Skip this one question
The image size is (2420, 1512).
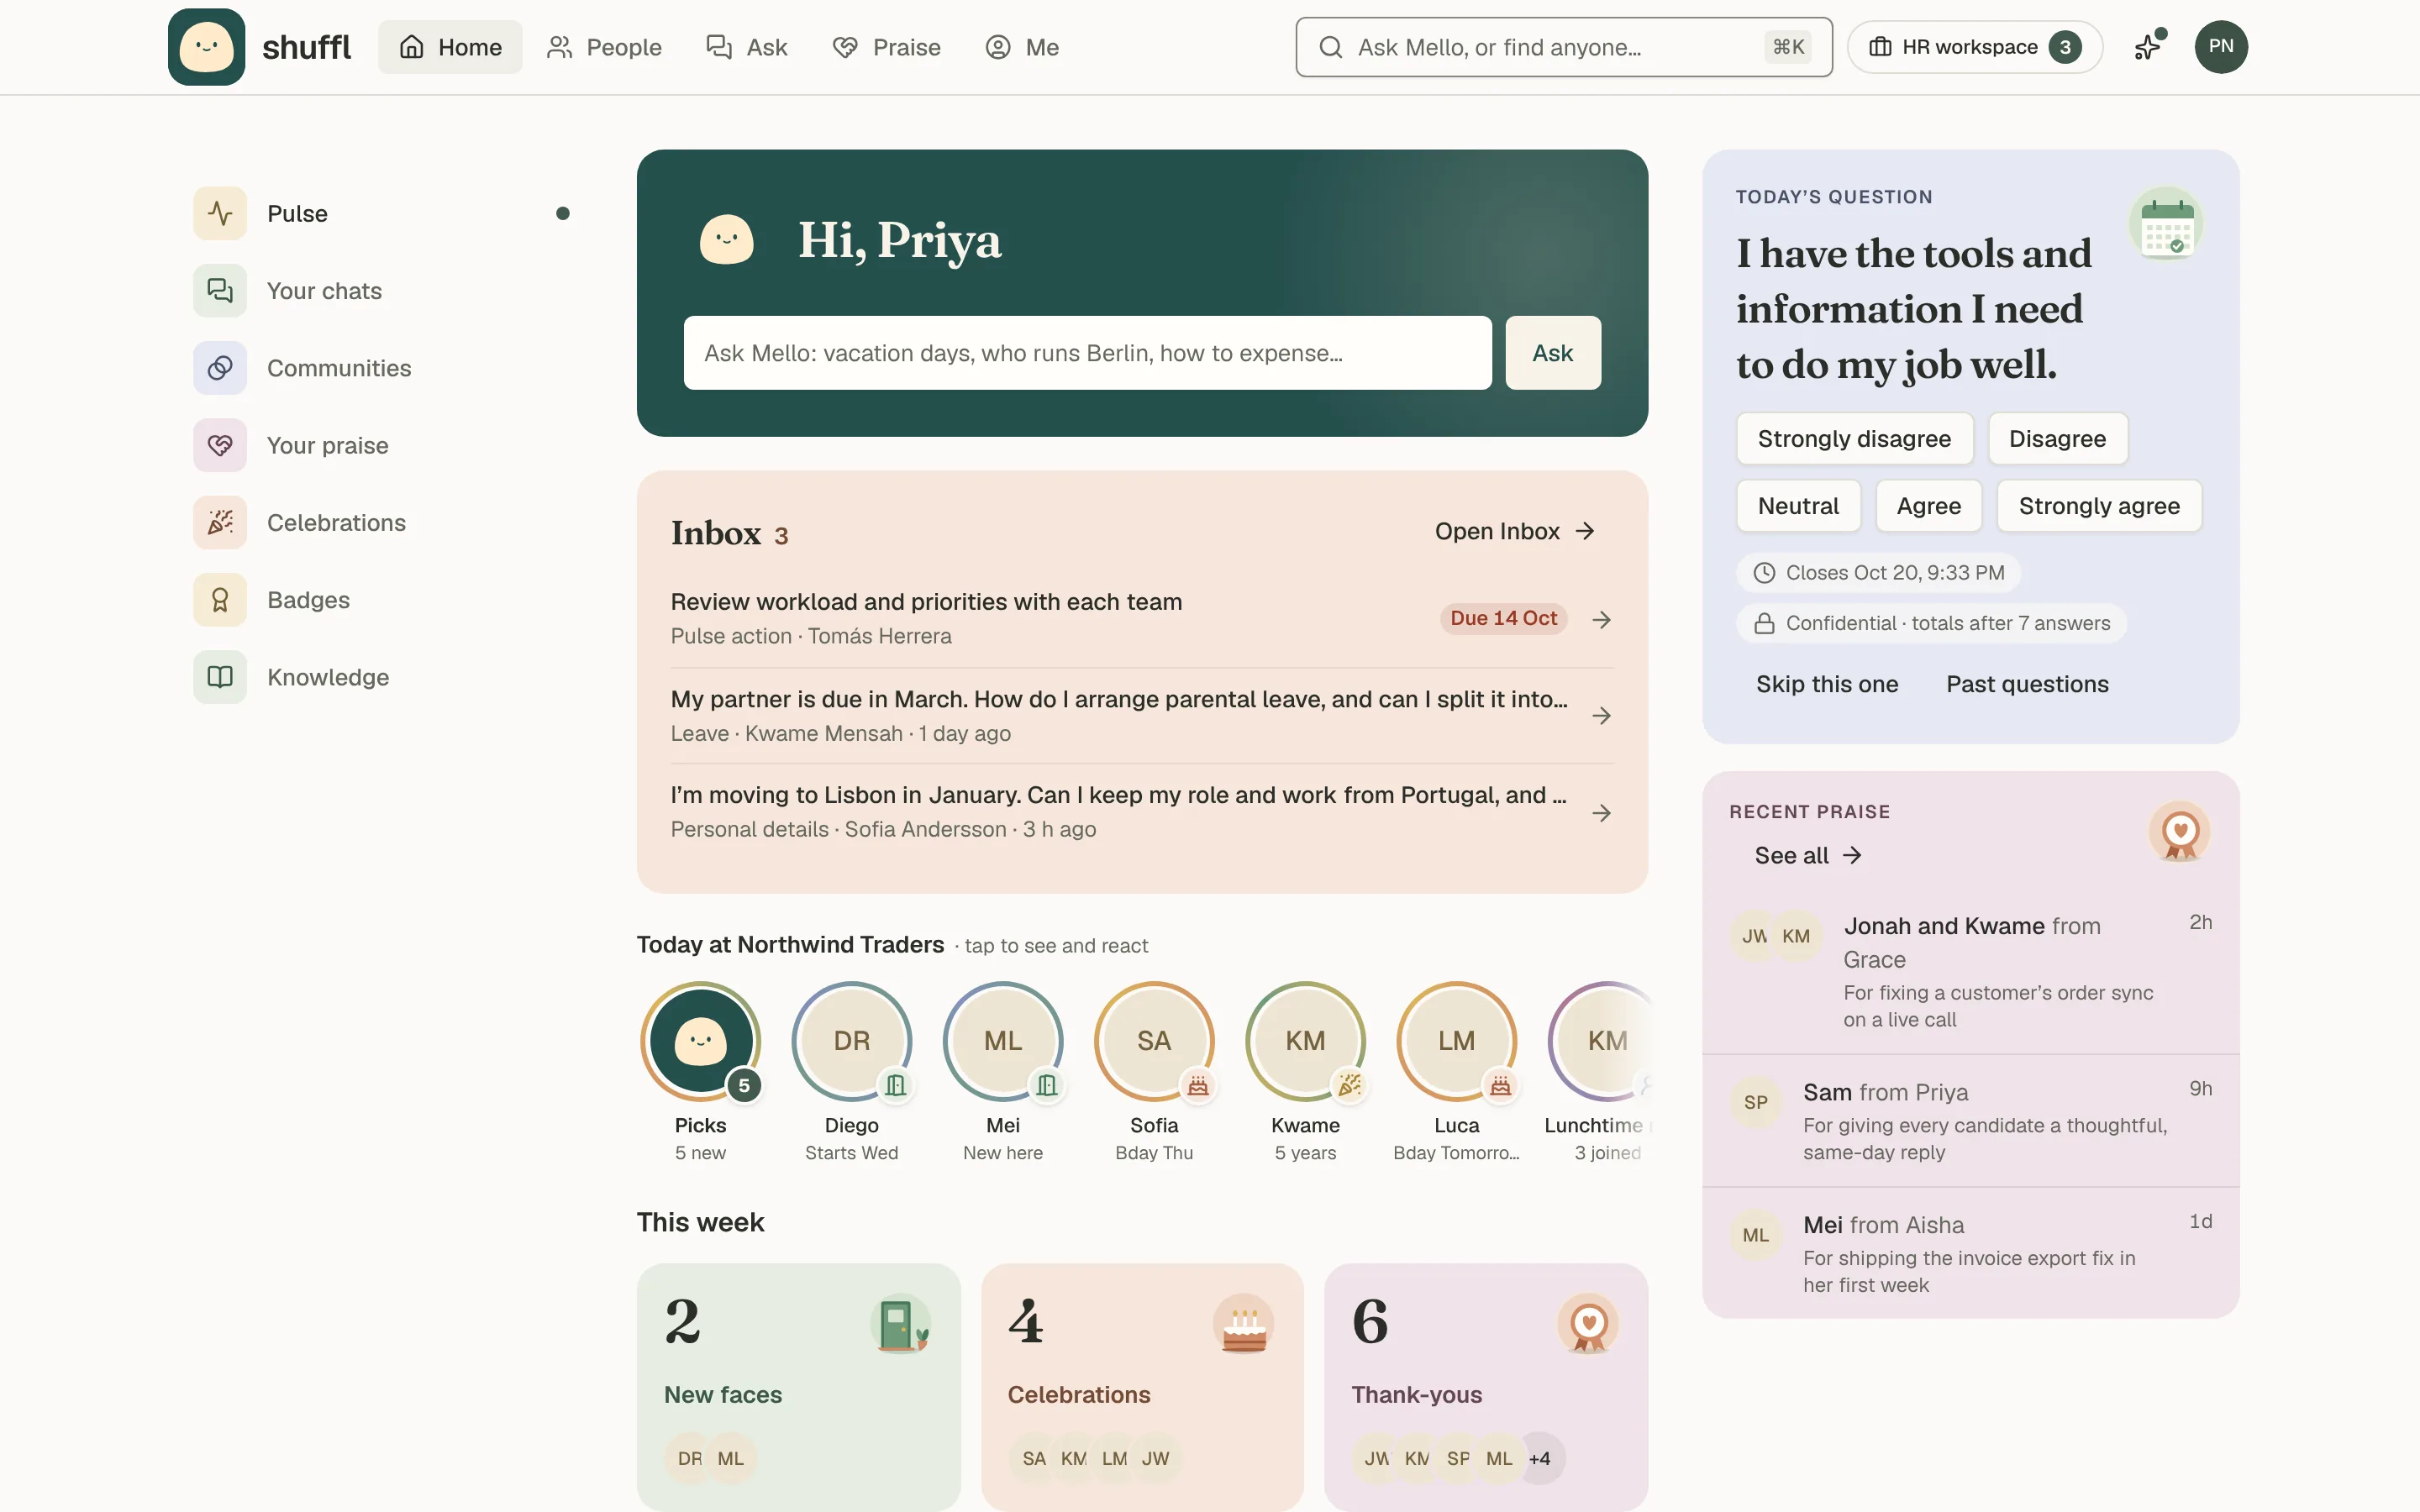(1827, 684)
